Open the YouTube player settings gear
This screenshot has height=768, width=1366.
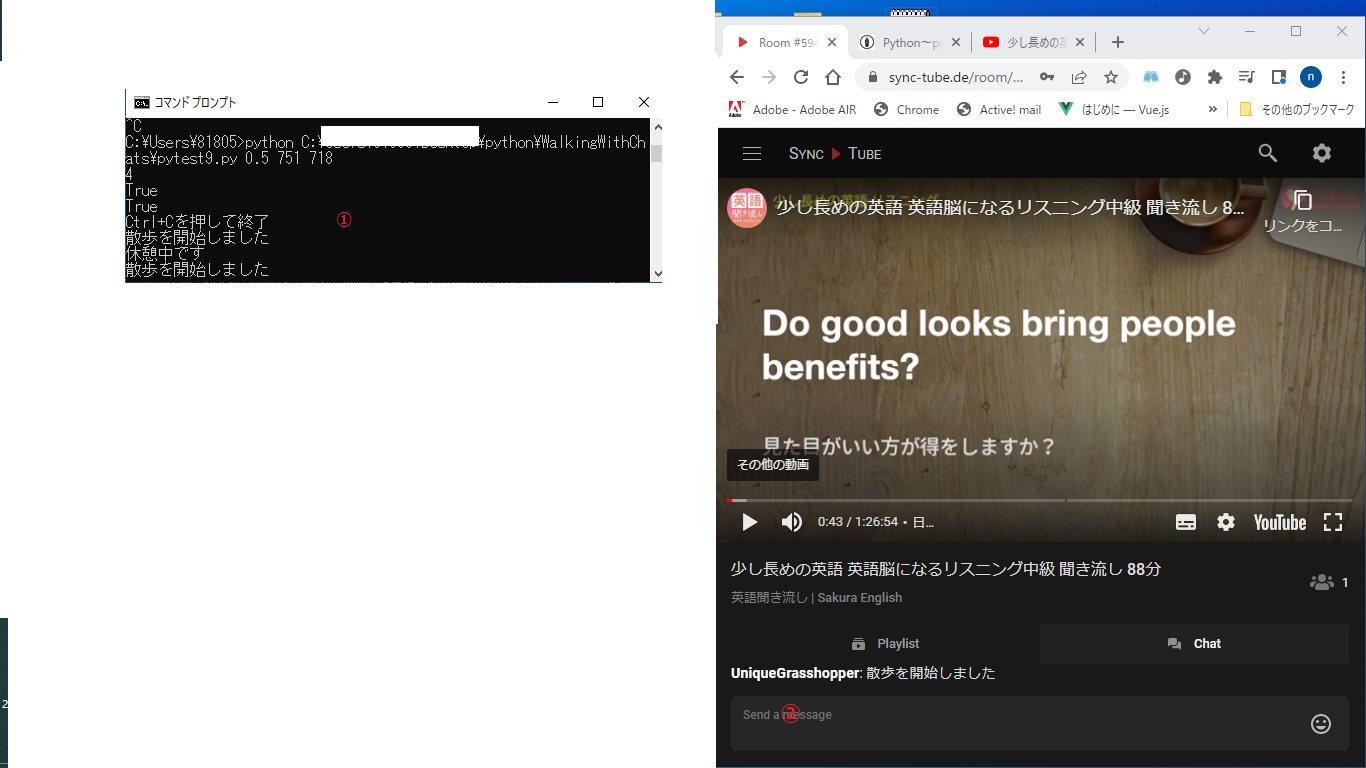coord(1226,522)
